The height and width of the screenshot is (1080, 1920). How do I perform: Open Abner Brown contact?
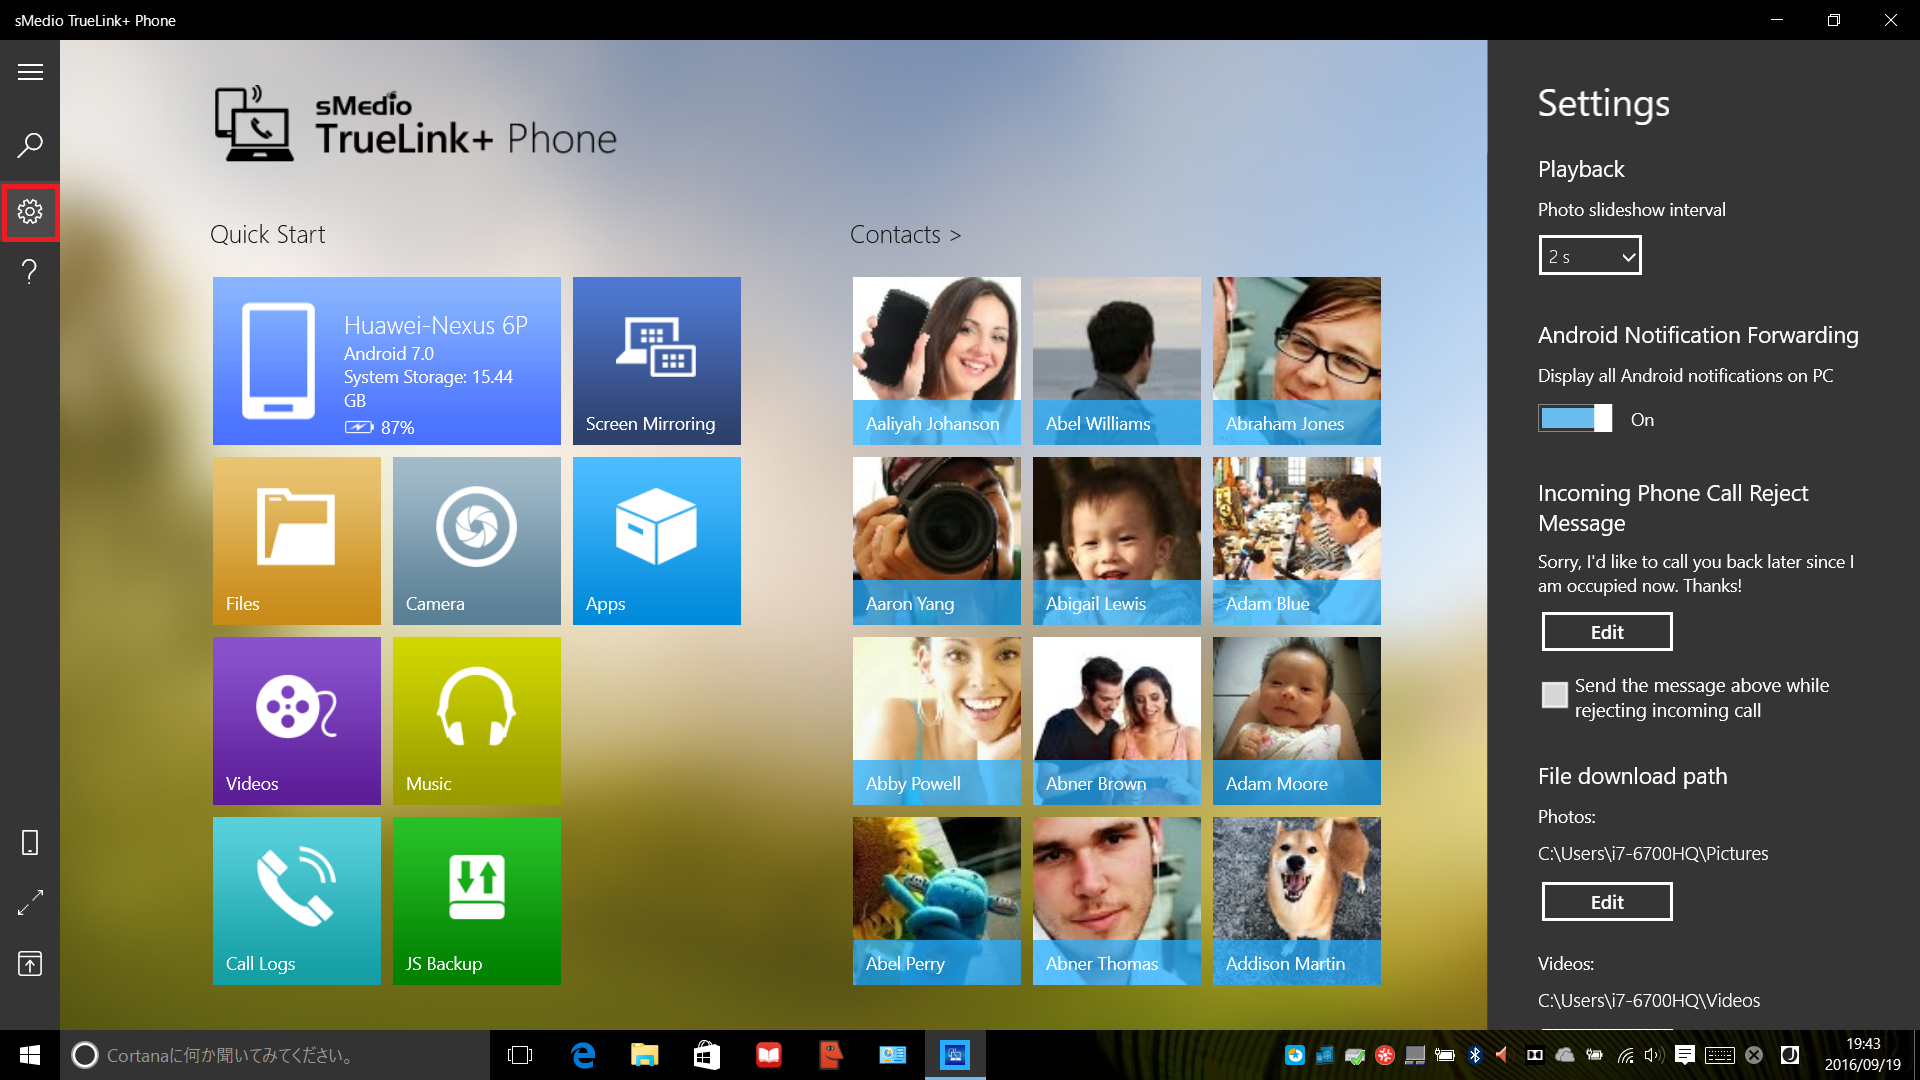tap(1116, 721)
